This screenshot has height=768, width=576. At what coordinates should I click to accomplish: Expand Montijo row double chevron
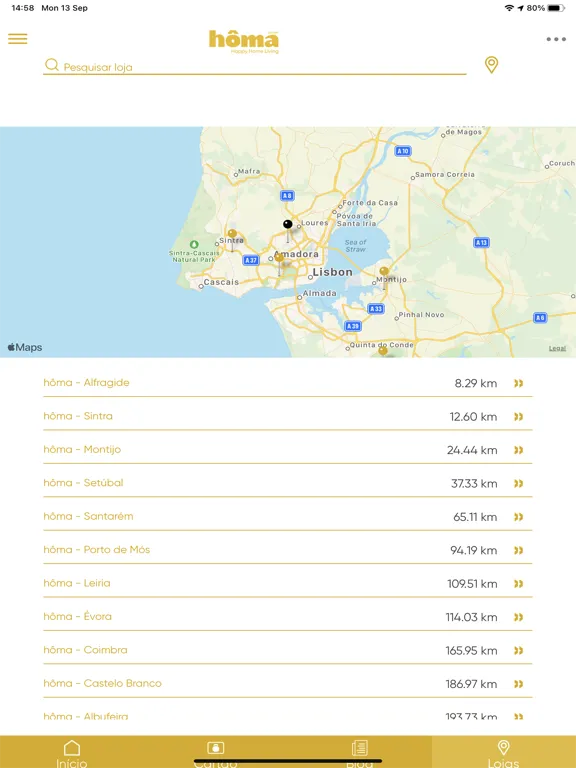click(x=518, y=450)
